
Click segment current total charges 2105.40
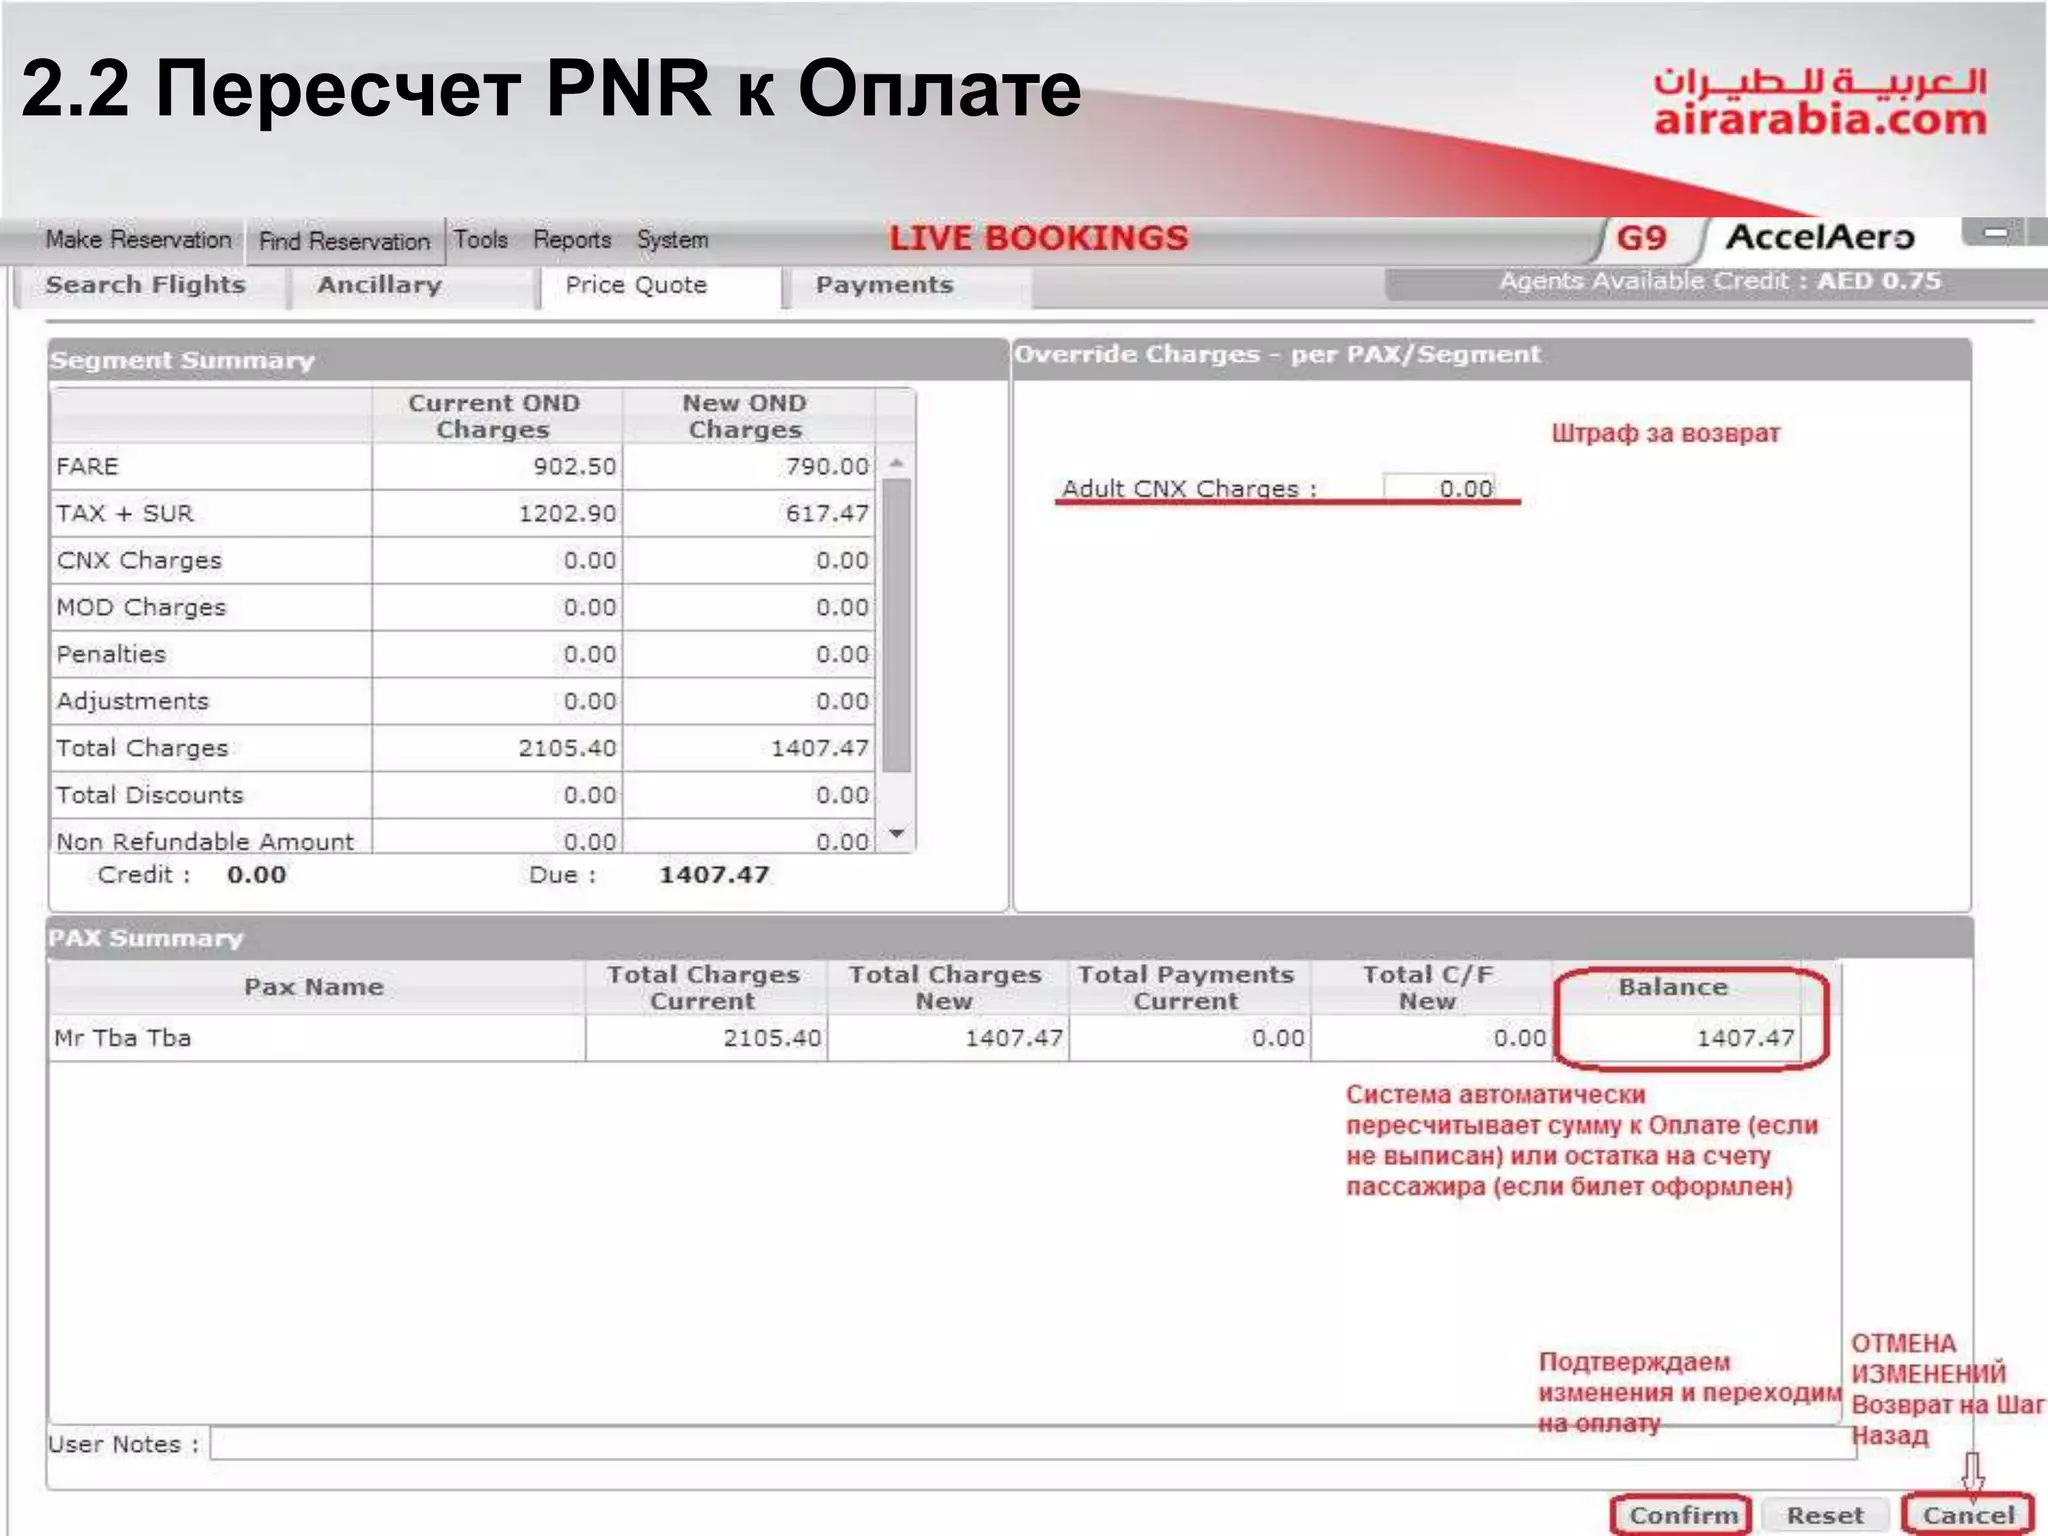(567, 748)
